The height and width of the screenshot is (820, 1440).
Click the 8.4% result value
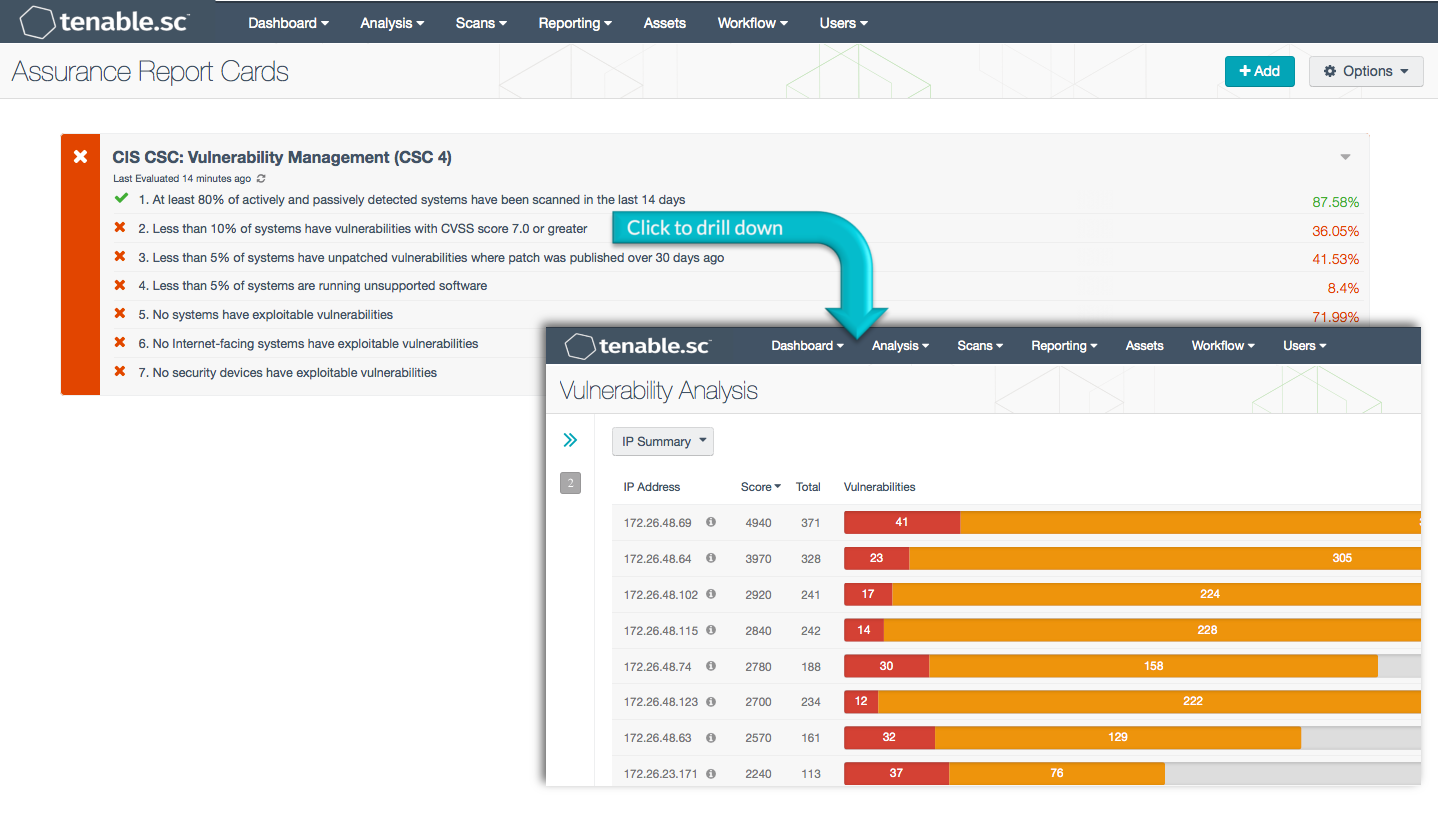pos(1343,288)
